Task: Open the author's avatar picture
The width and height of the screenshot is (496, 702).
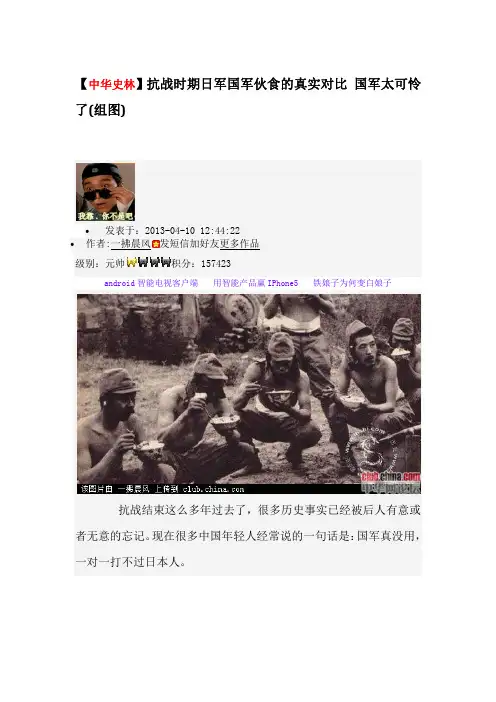Action: click(x=105, y=192)
